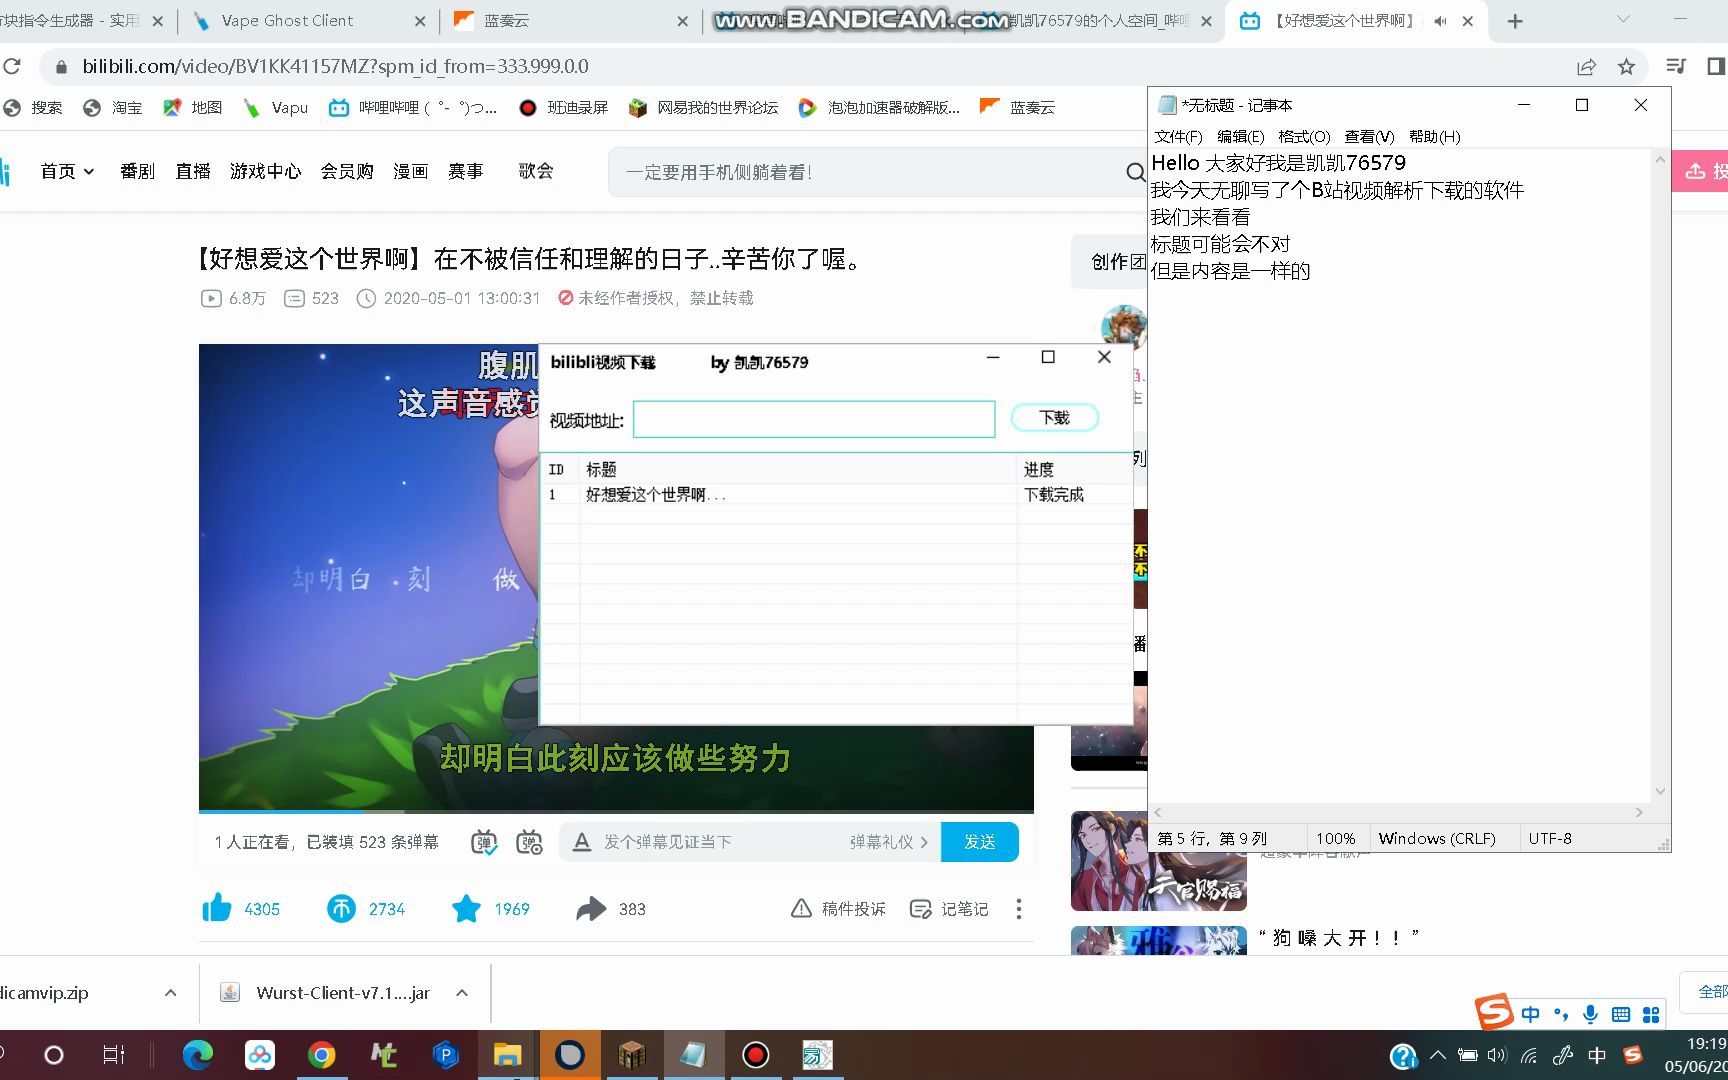Click the favorite star icon showing 1969

[x=466, y=908]
